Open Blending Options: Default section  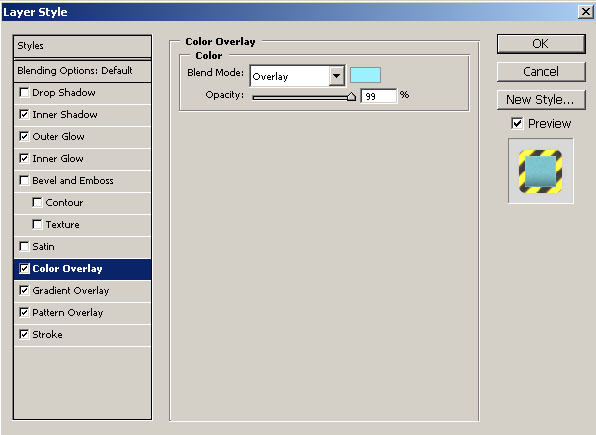(x=82, y=71)
